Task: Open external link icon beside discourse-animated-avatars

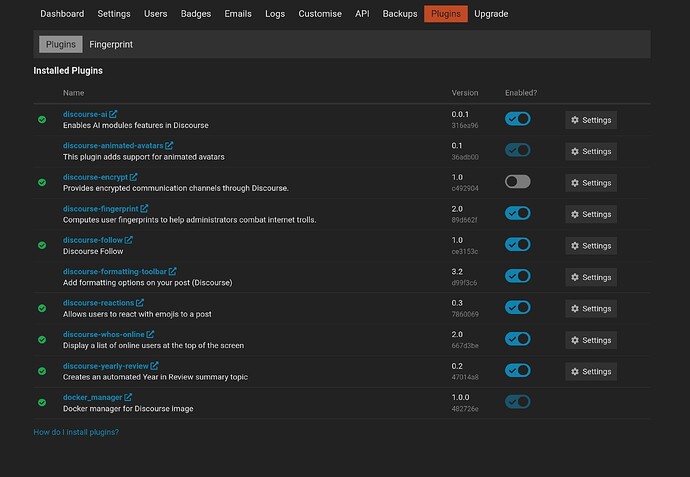Action: coord(169,145)
